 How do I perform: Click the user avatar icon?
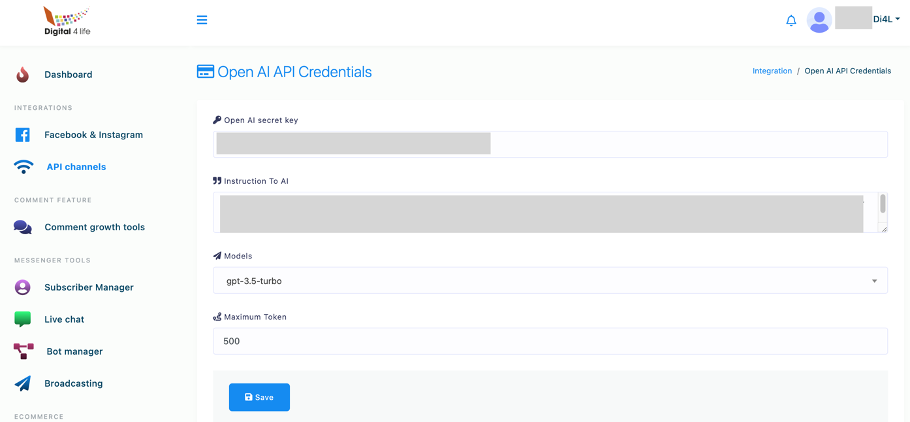coord(819,20)
